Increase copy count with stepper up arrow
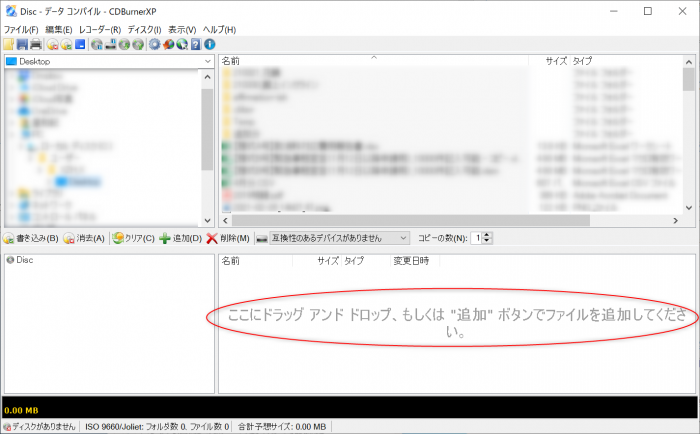The width and height of the screenshot is (700, 434). (x=487, y=235)
